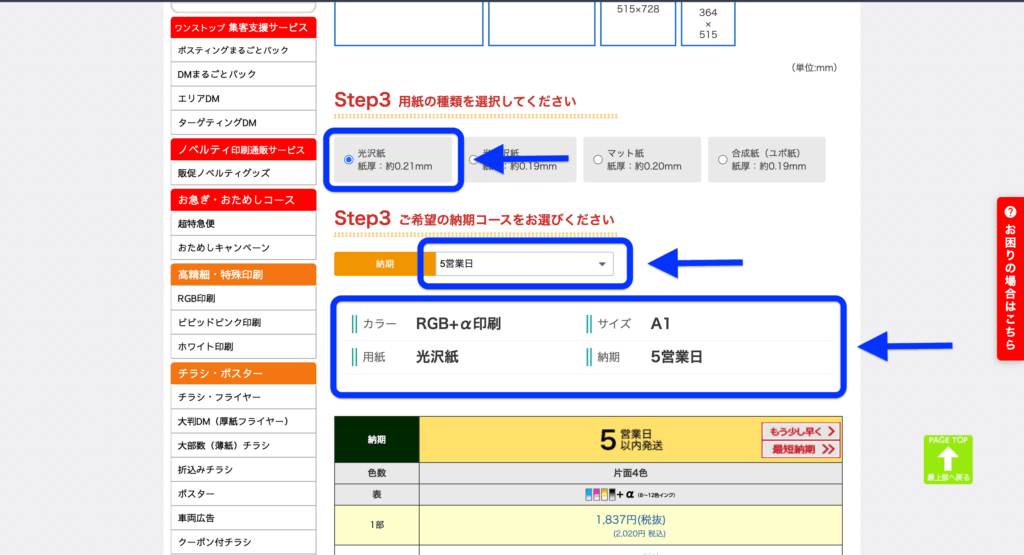The width and height of the screenshot is (1024, 555).
Task: Open 販促ノベルティグッズ link
Action: (243, 173)
